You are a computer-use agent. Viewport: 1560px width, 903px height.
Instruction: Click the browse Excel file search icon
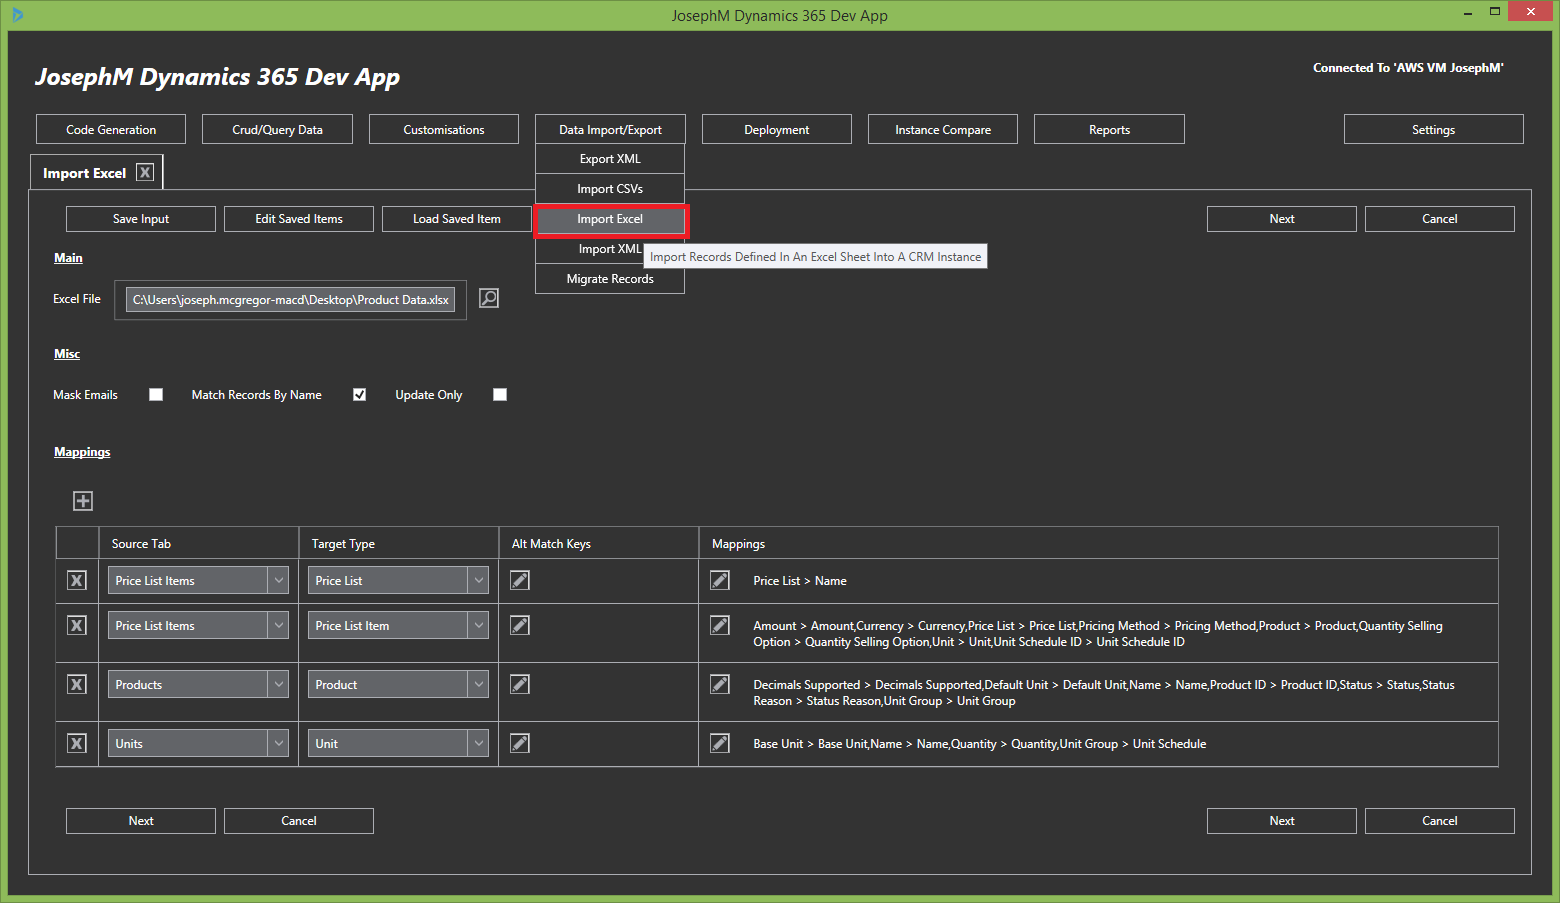[488, 298]
